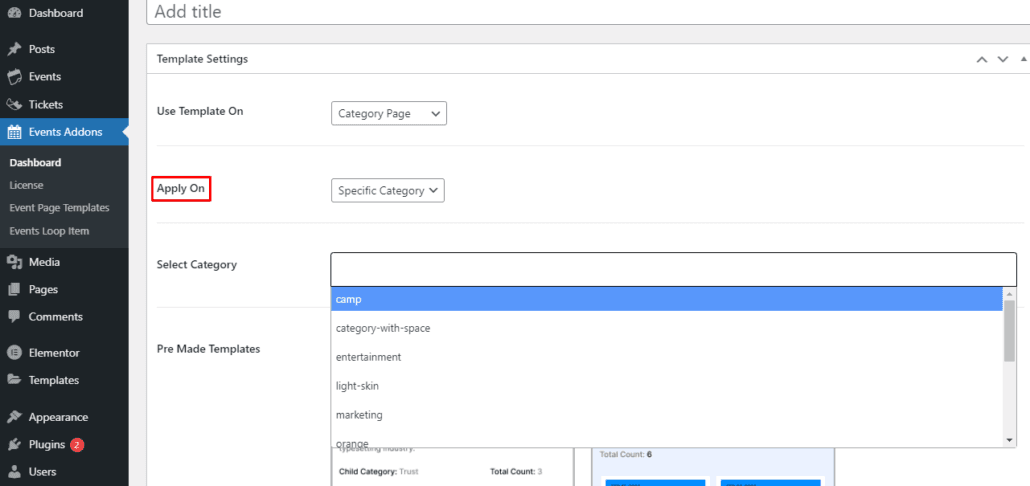Focus the Select Category search field
The height and width of the screenshot is (486, 1030).
pos(672,269)
